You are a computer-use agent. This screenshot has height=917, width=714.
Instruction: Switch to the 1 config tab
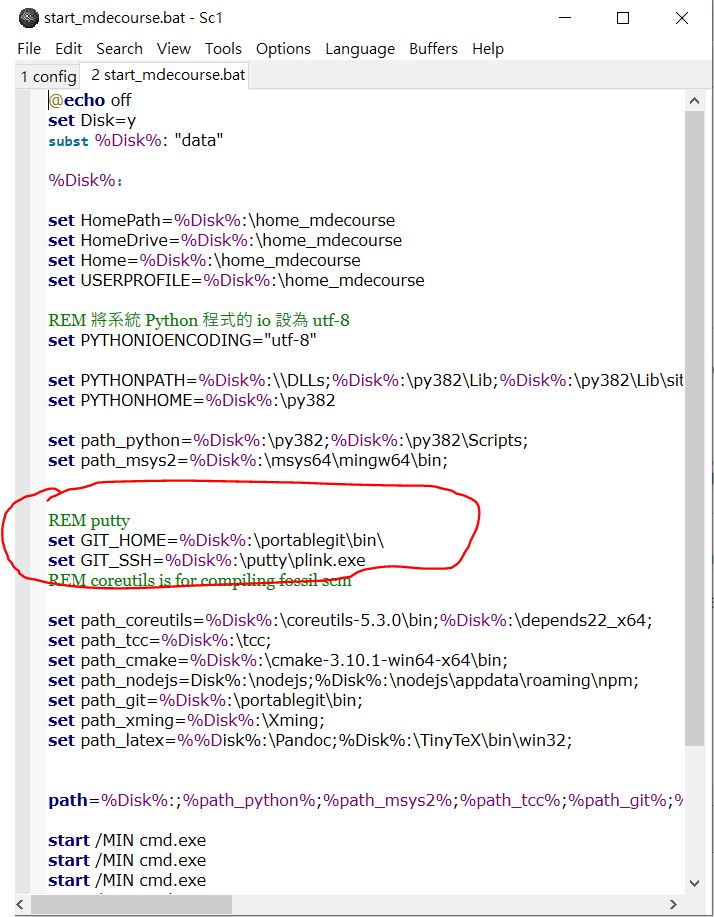[x=48, y=76]
